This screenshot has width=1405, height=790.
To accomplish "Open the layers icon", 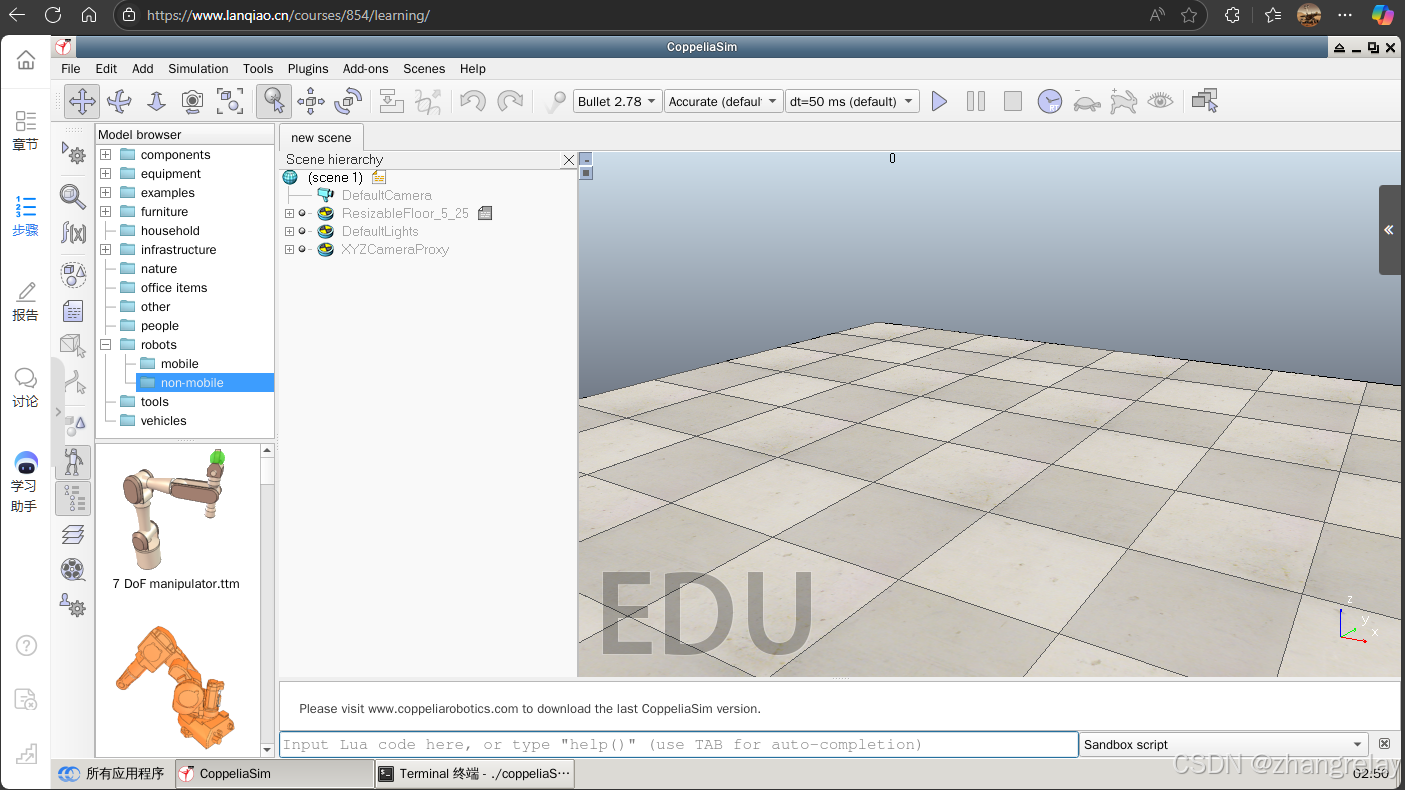I will click(x=73, y=534).
